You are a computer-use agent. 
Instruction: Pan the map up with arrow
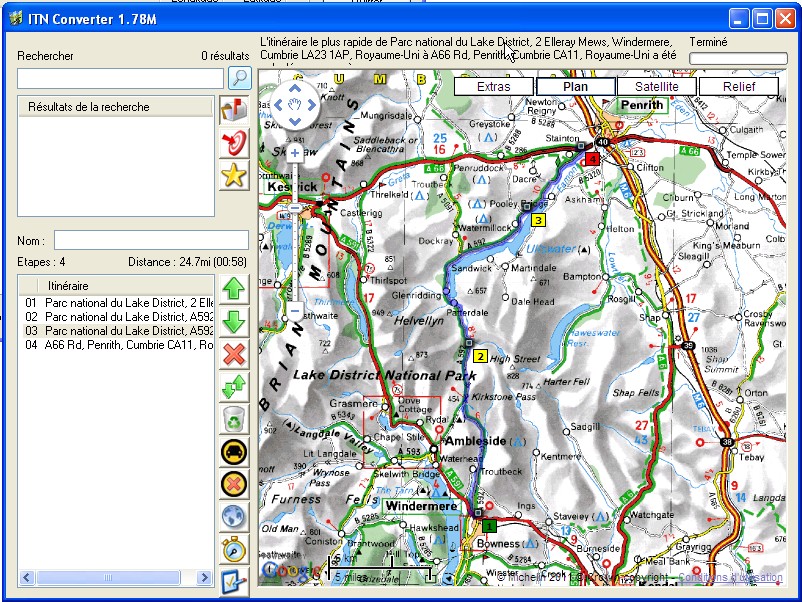(x=295, y=89)
